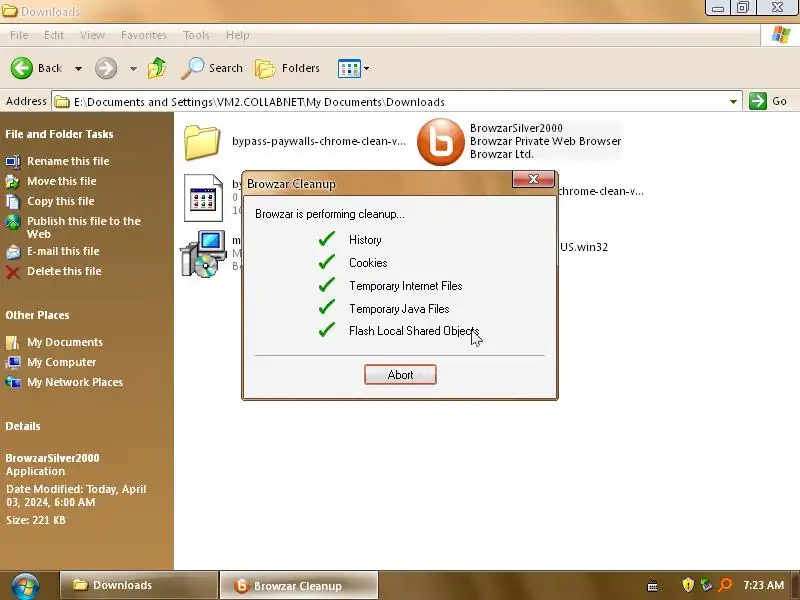
Task: Click the BrowzarSilver2000 file name text
Action: click(x=516, y=128)
